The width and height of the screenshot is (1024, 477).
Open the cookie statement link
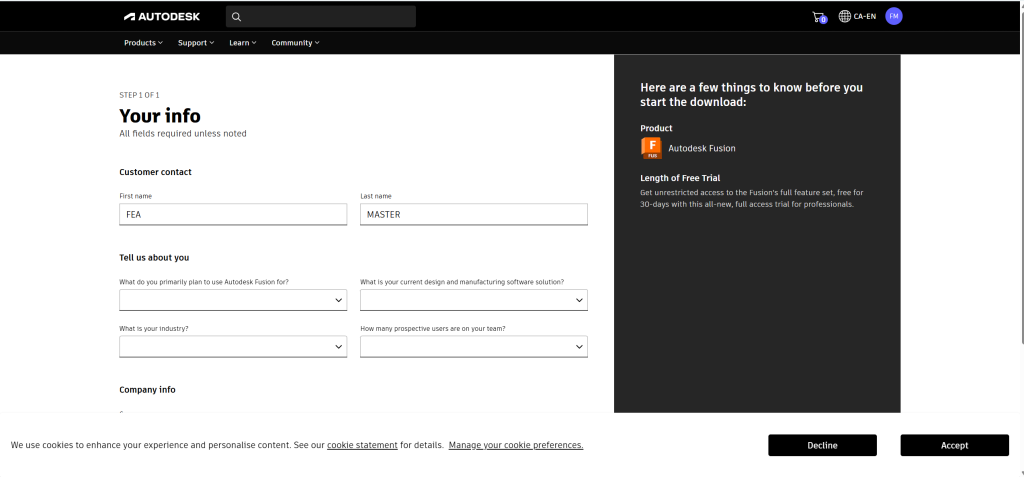362,445
